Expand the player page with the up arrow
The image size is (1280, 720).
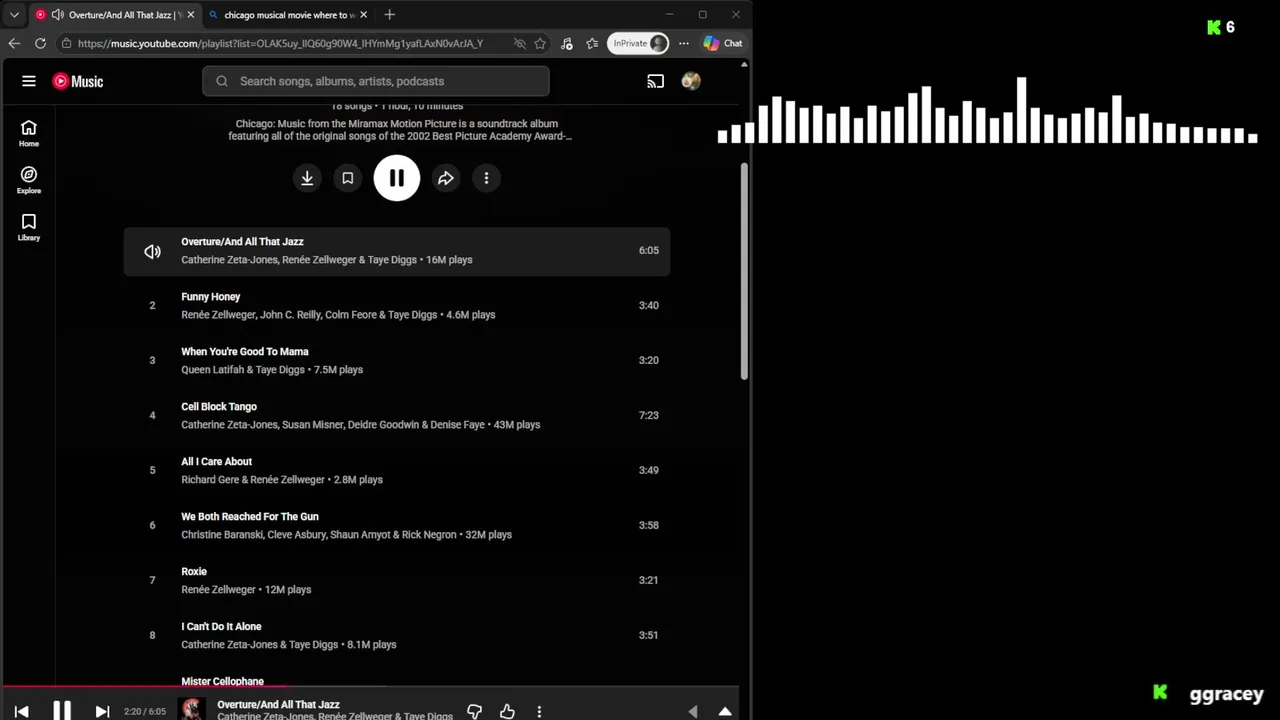pyautogui.click(x=725, y=711)
